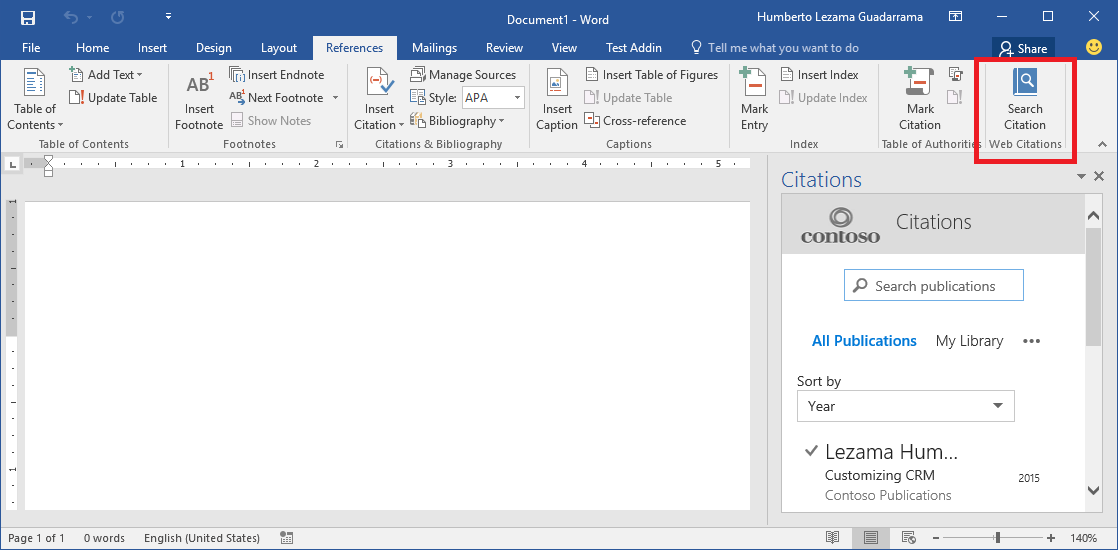Click English (United States) language indicator

[202, 538]
